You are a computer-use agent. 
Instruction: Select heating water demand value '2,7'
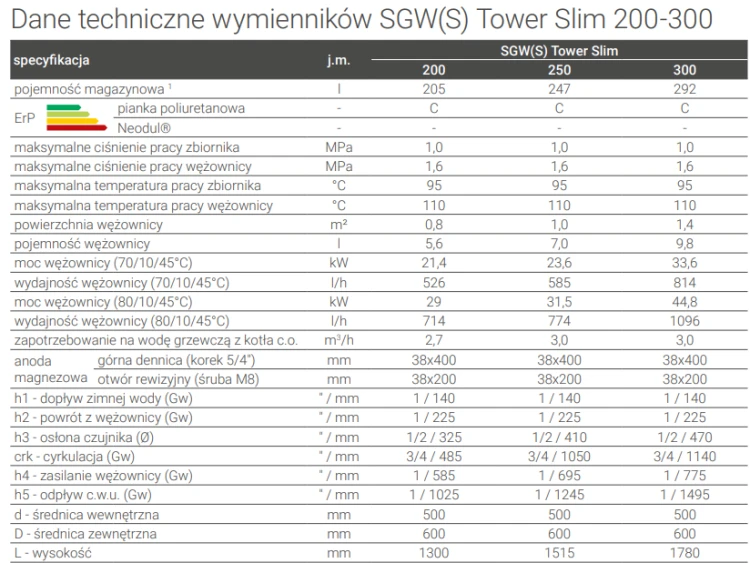pyautogui.click(x=434, y=341)
